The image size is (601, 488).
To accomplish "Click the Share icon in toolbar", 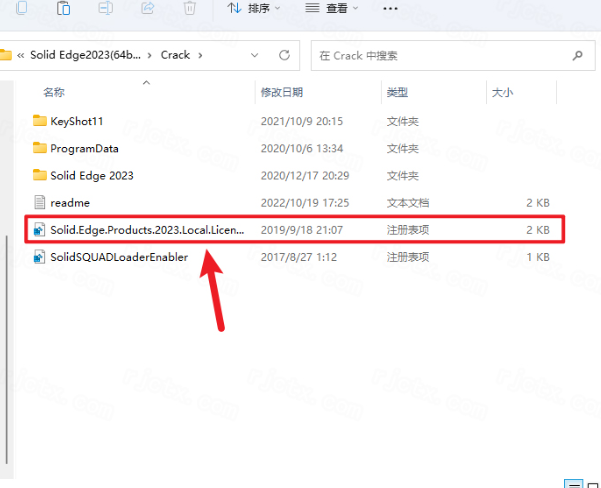I will [148, 8].
